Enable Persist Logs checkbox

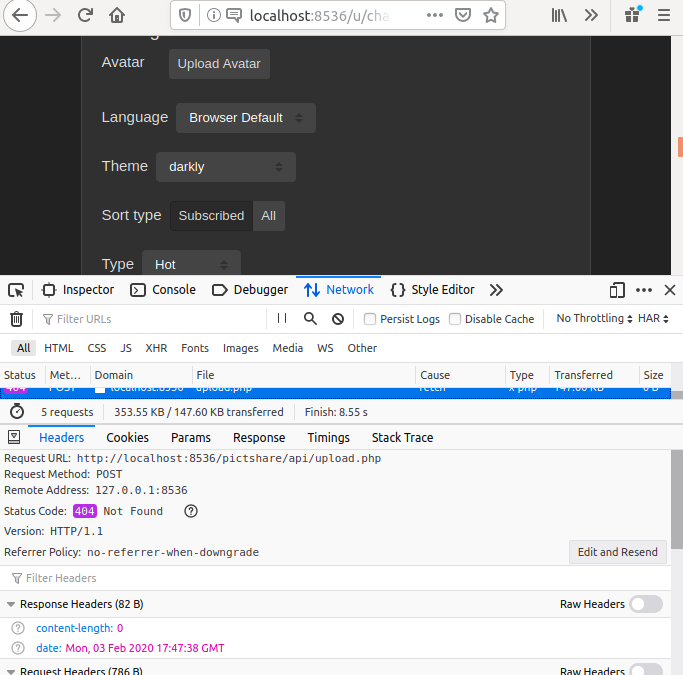370,319
